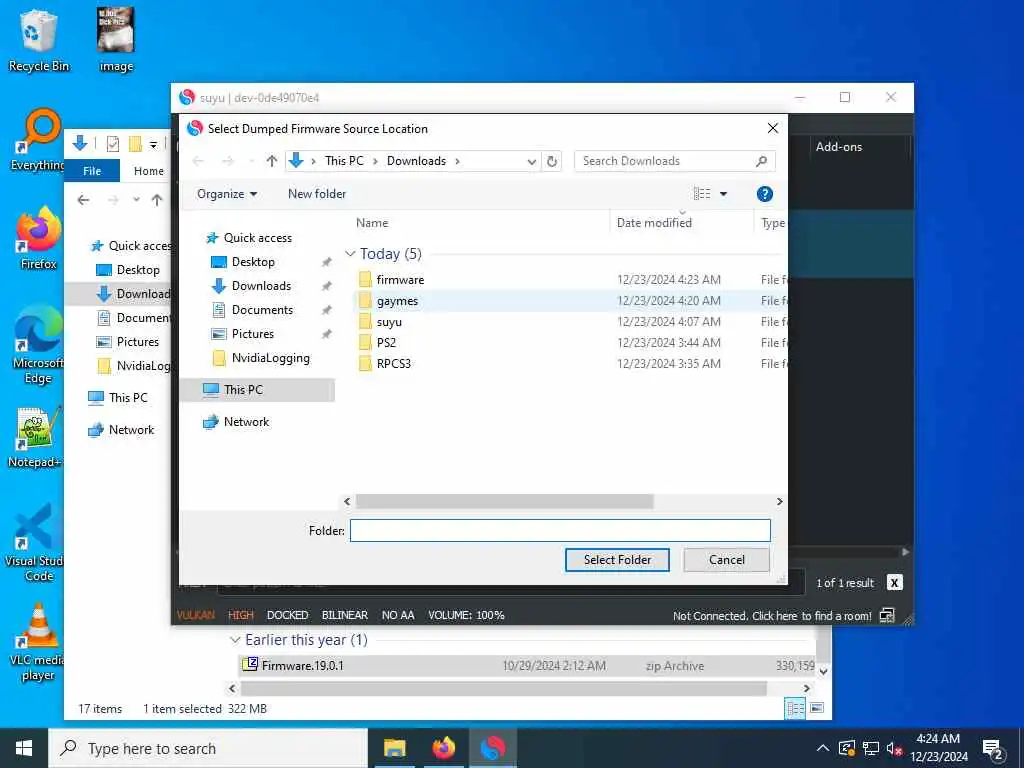Select the gaymes folder
The width and height of the screenshot is (1024, 768).
(397, 301)
